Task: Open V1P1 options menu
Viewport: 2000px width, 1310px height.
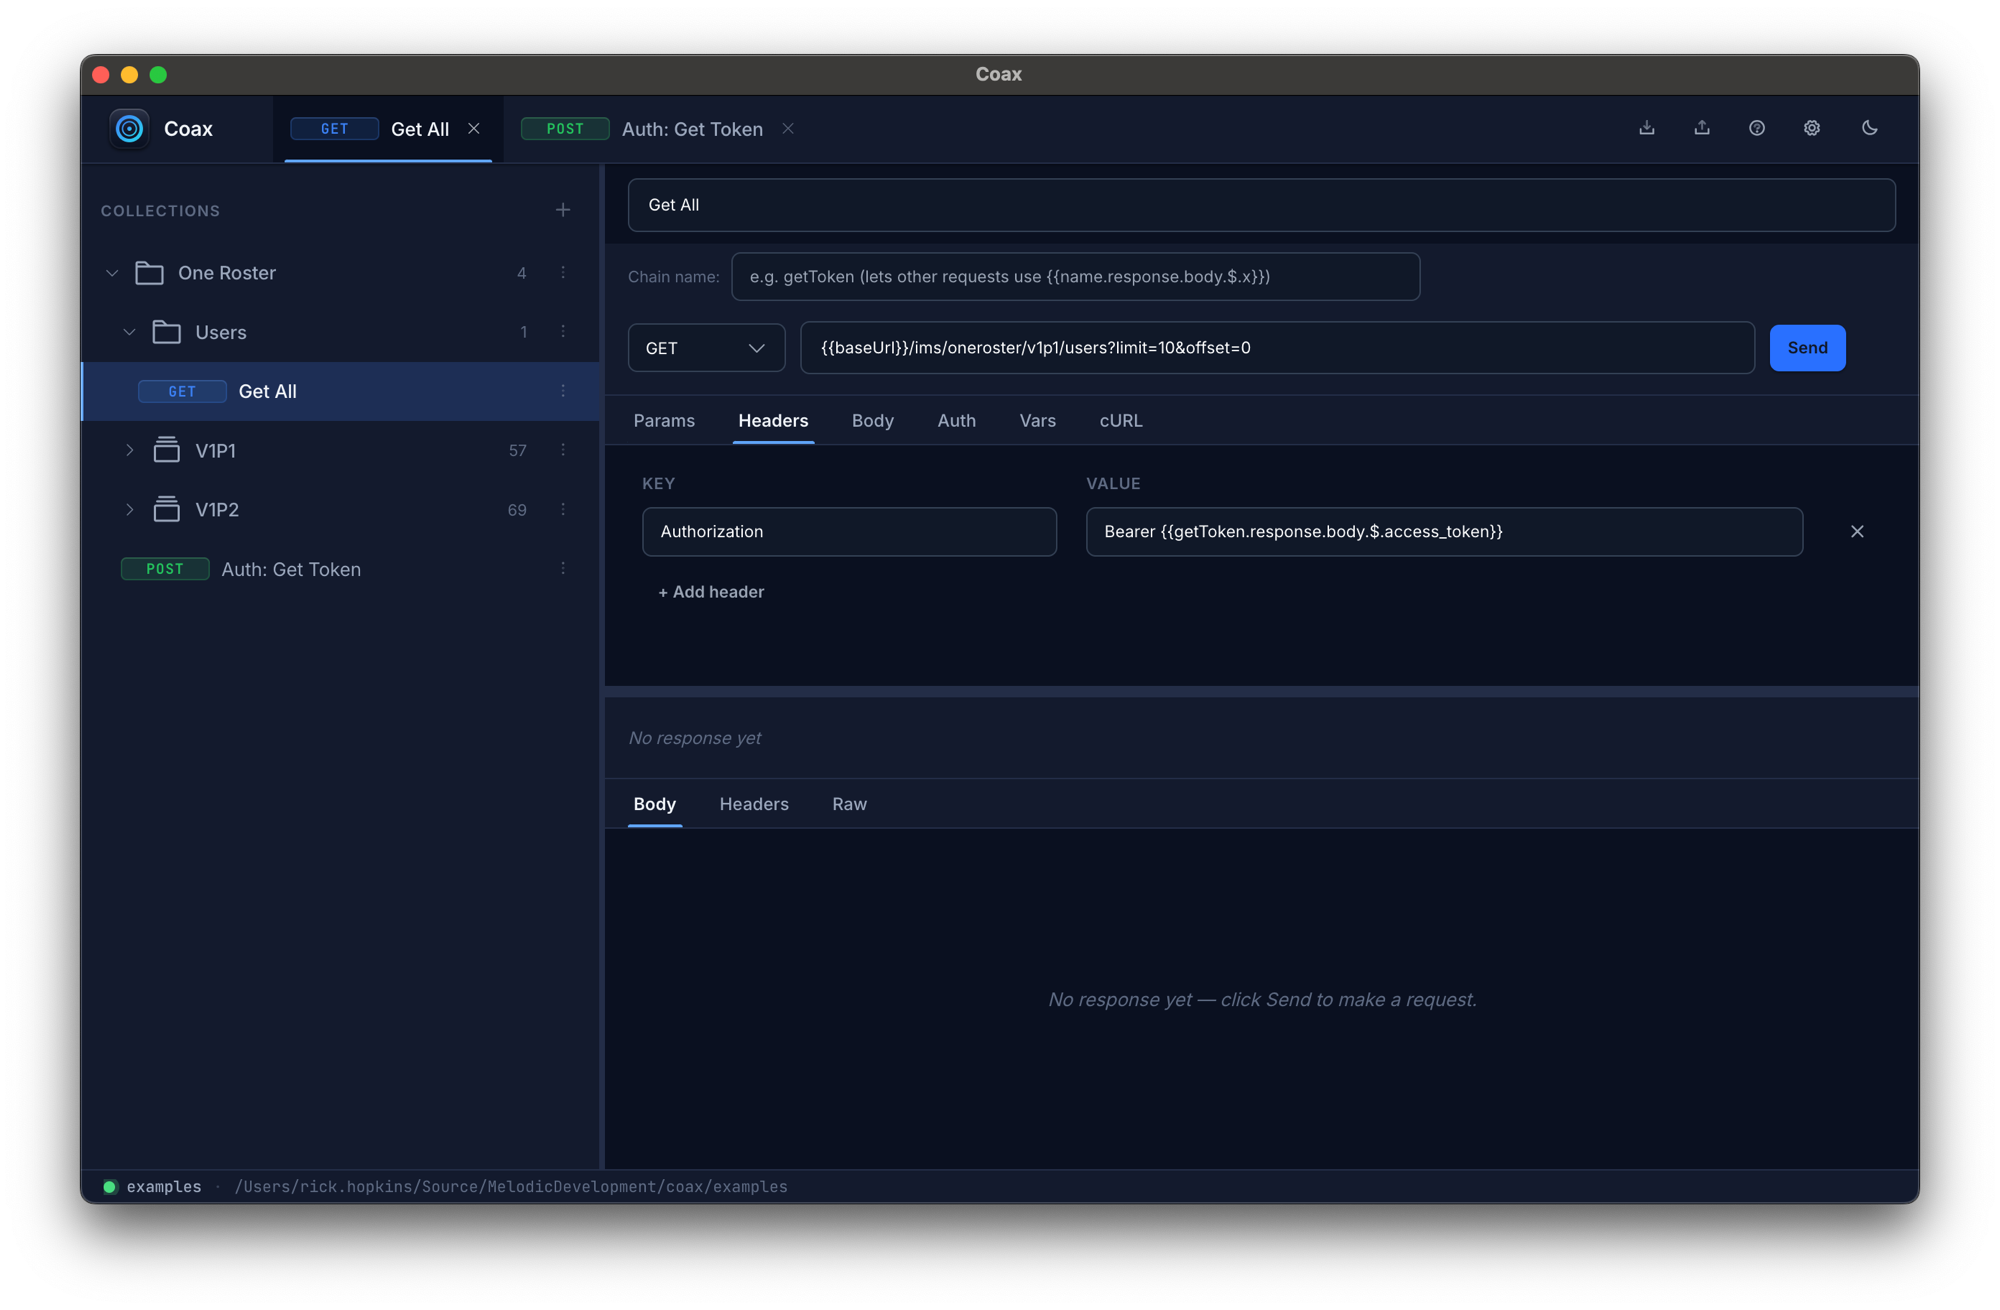Action: click(563, 450)
